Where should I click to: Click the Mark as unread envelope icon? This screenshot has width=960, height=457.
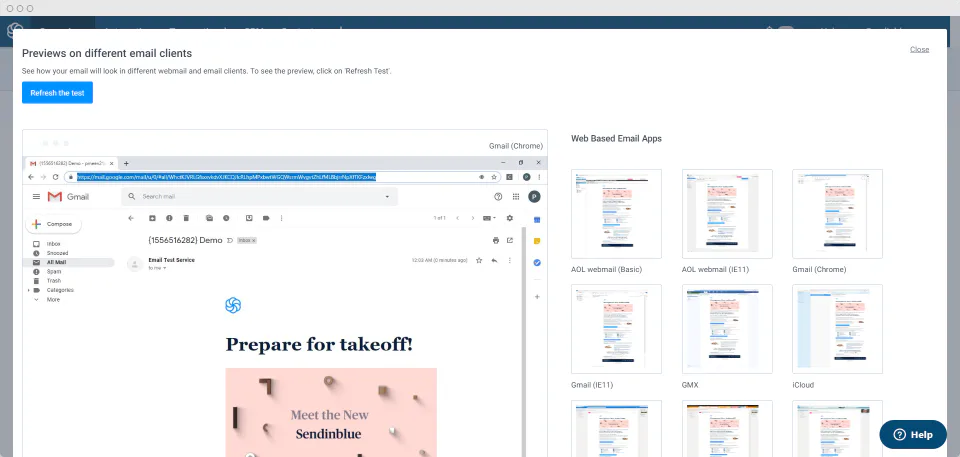(x=209, y=218)
